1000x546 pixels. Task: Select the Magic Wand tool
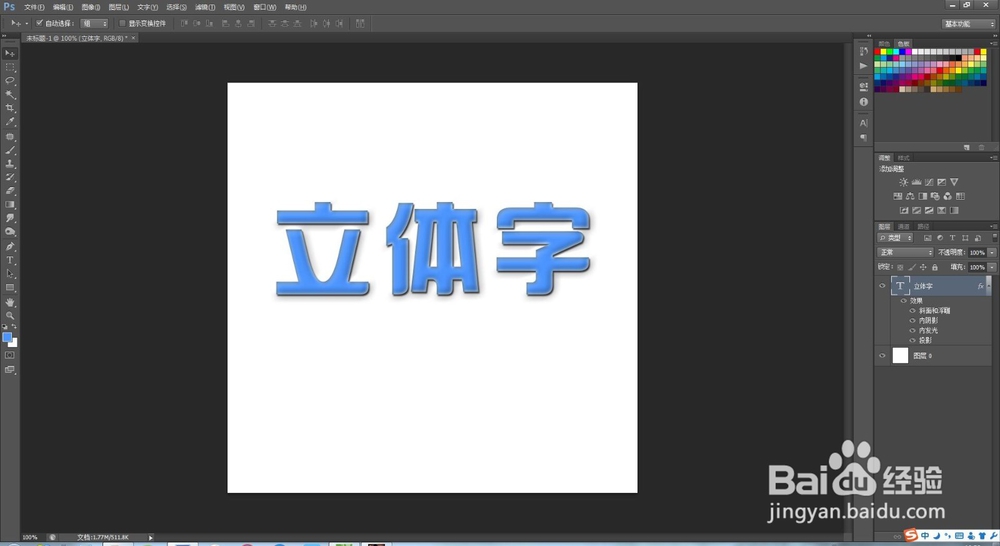pyautogui.click(x=10, y=94)
